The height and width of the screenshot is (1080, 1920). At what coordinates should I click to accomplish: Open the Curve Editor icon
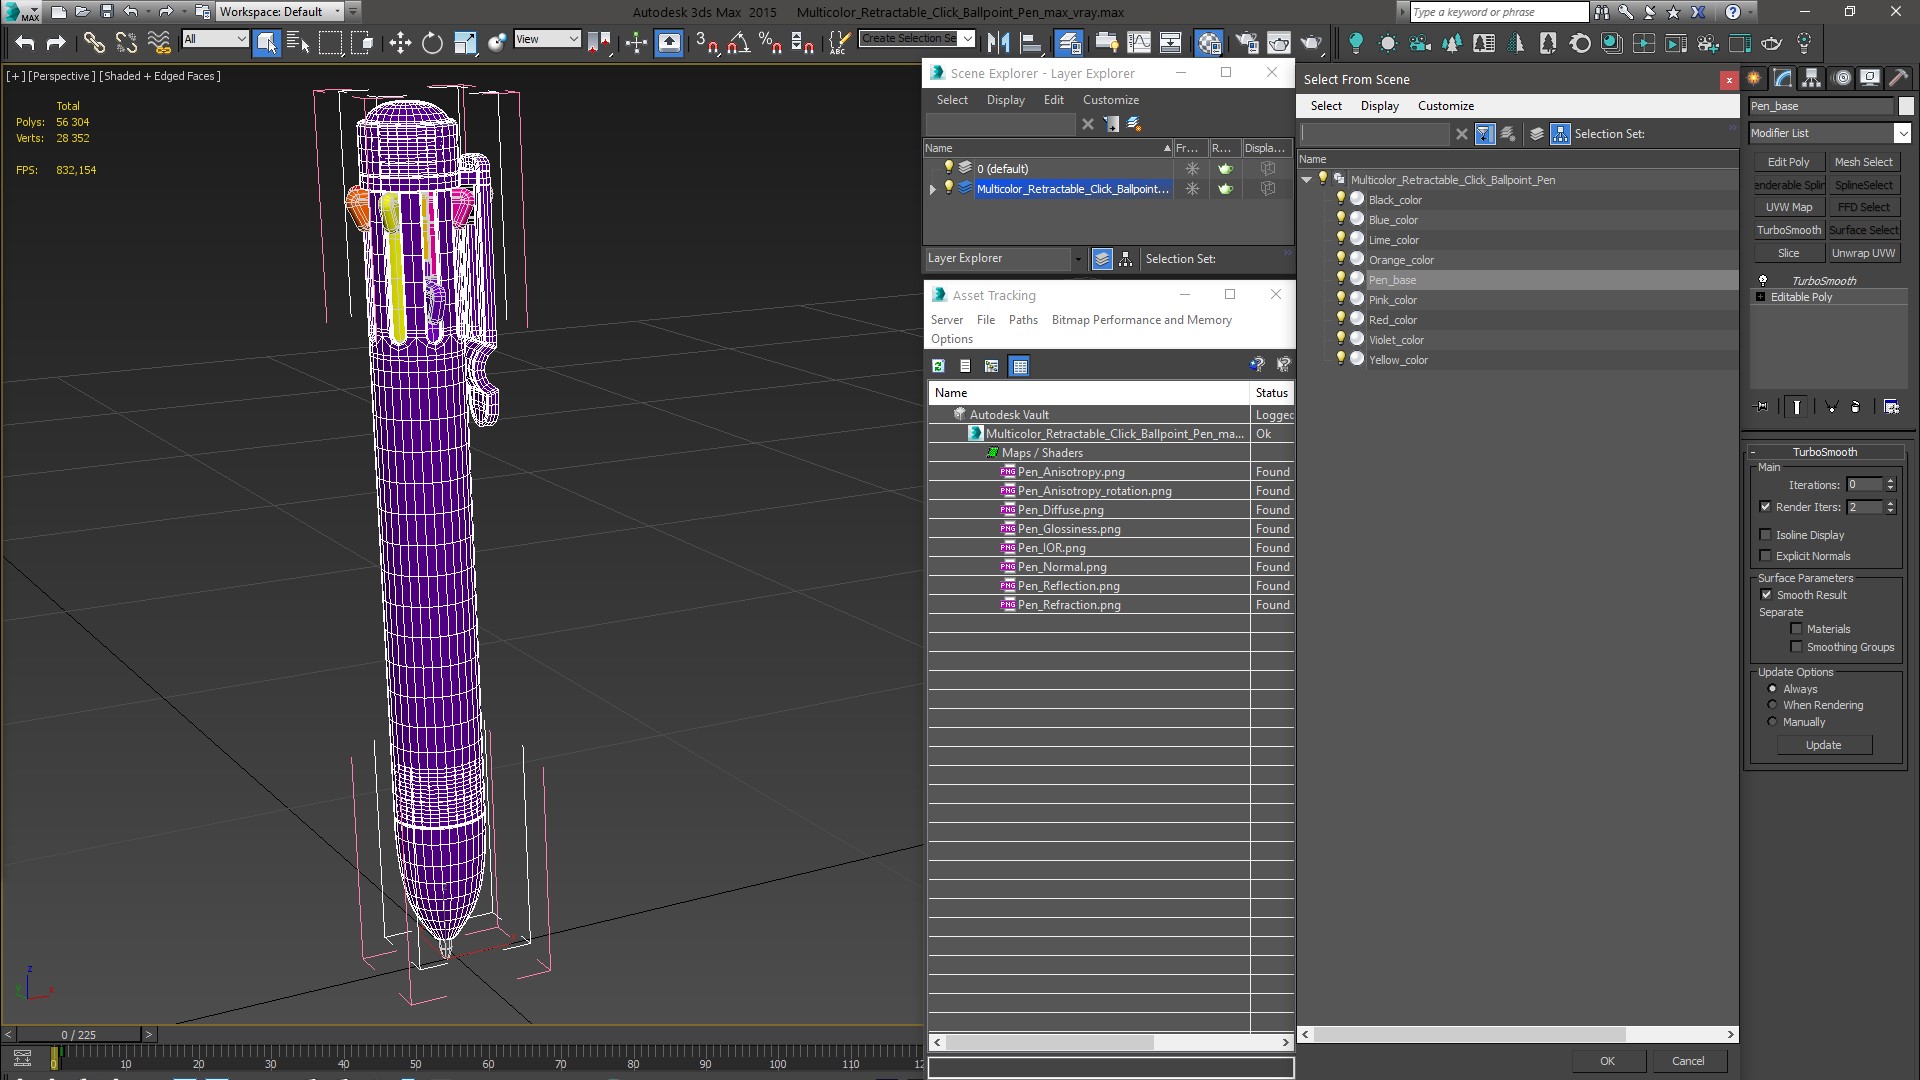pos(1139,42)
